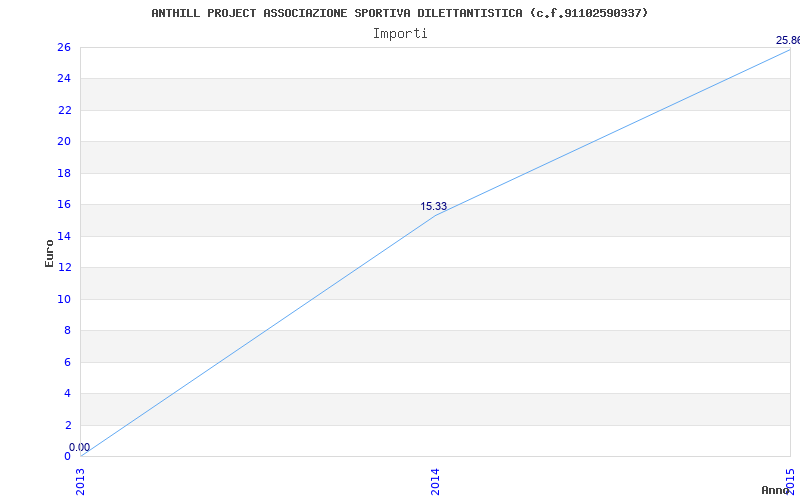
Task: Click the y-axis value 22
Action: click(x=64, y=110)
